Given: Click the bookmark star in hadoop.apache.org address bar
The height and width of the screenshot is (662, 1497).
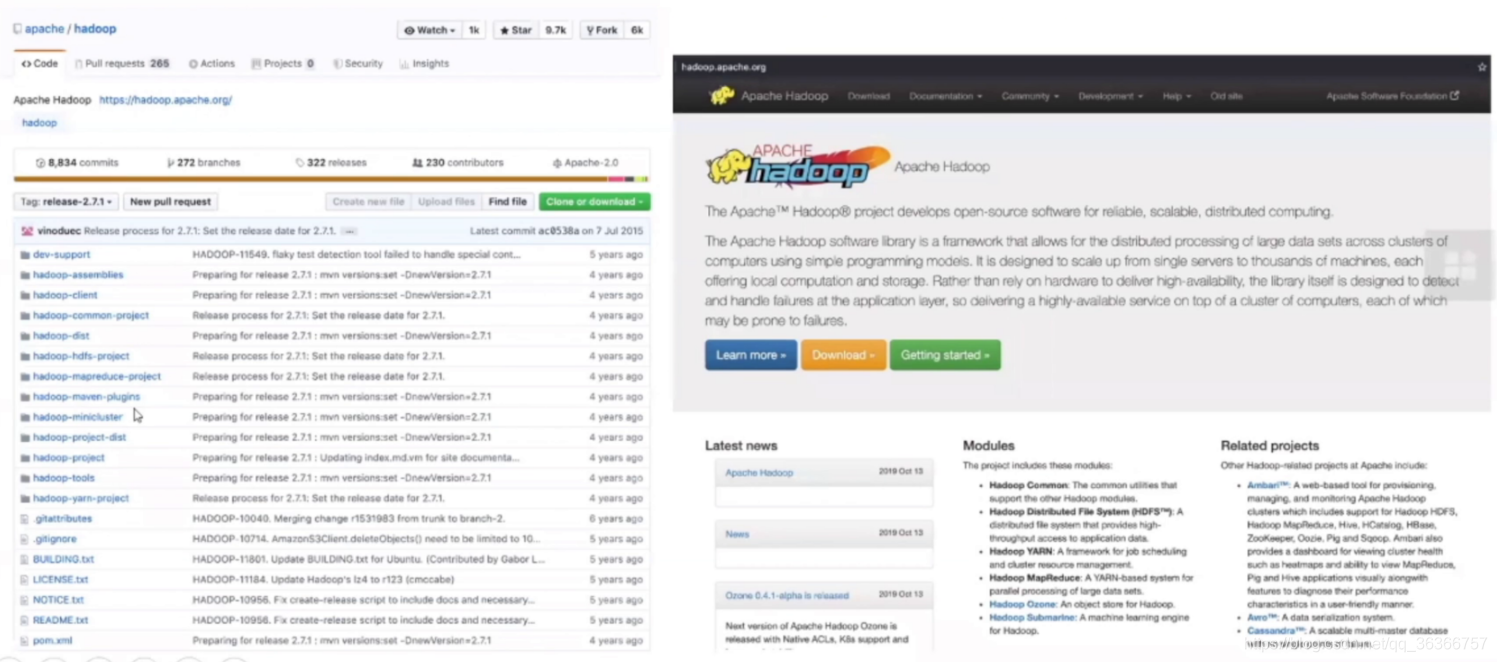Looking at the screenshot, I should coord(1482,67).
